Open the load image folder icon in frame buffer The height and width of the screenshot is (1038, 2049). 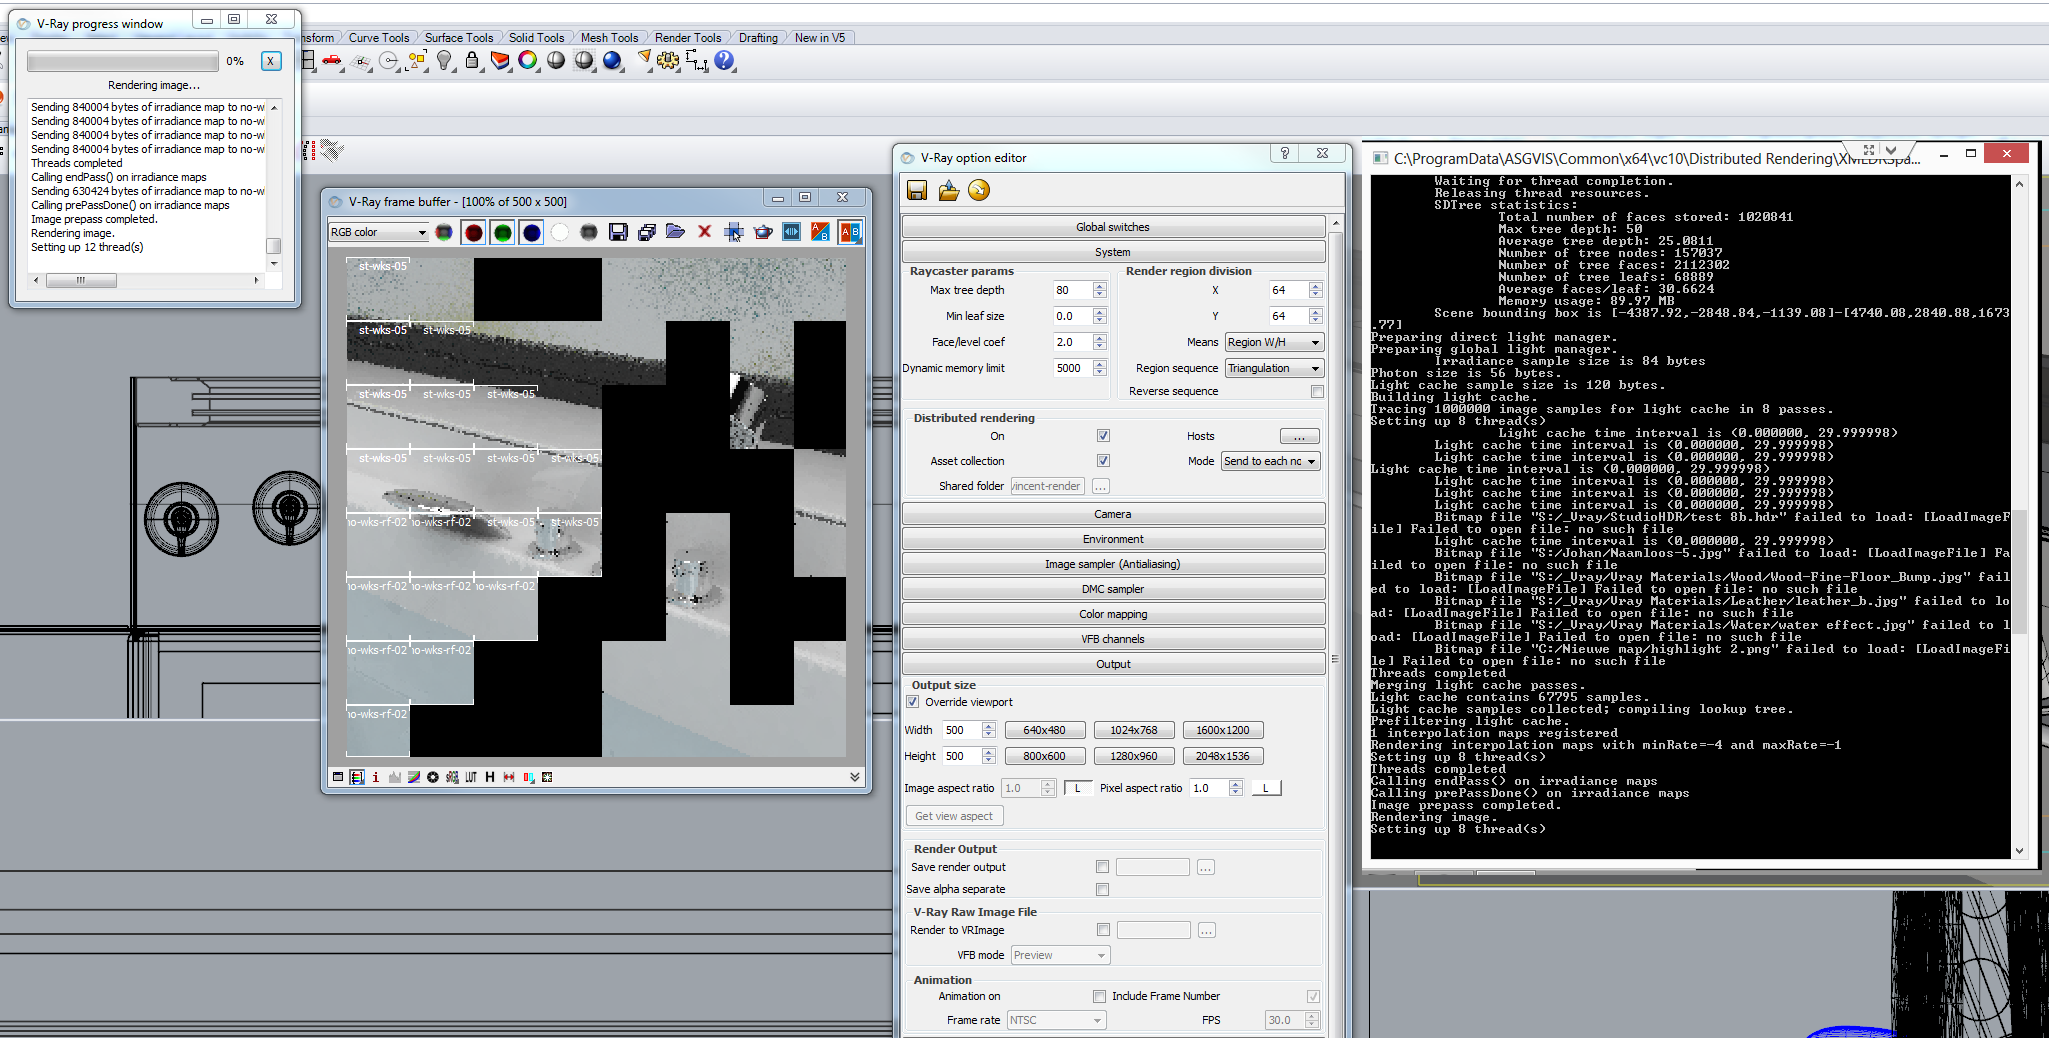click(x=675, y=232)
